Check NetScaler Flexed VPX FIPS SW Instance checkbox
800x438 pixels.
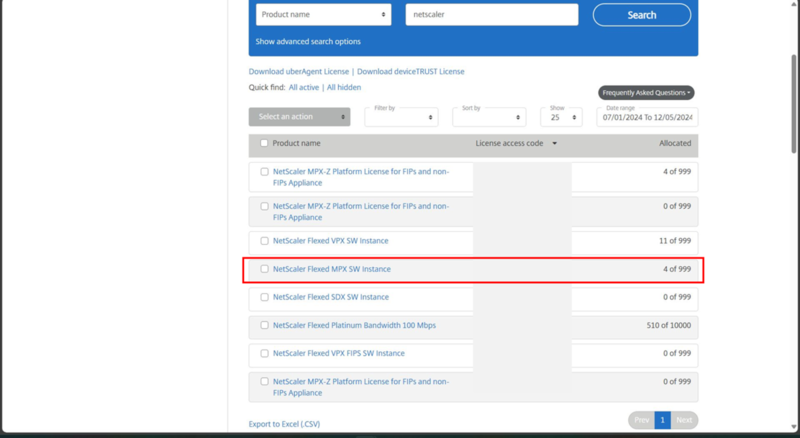tap(264, 353)
